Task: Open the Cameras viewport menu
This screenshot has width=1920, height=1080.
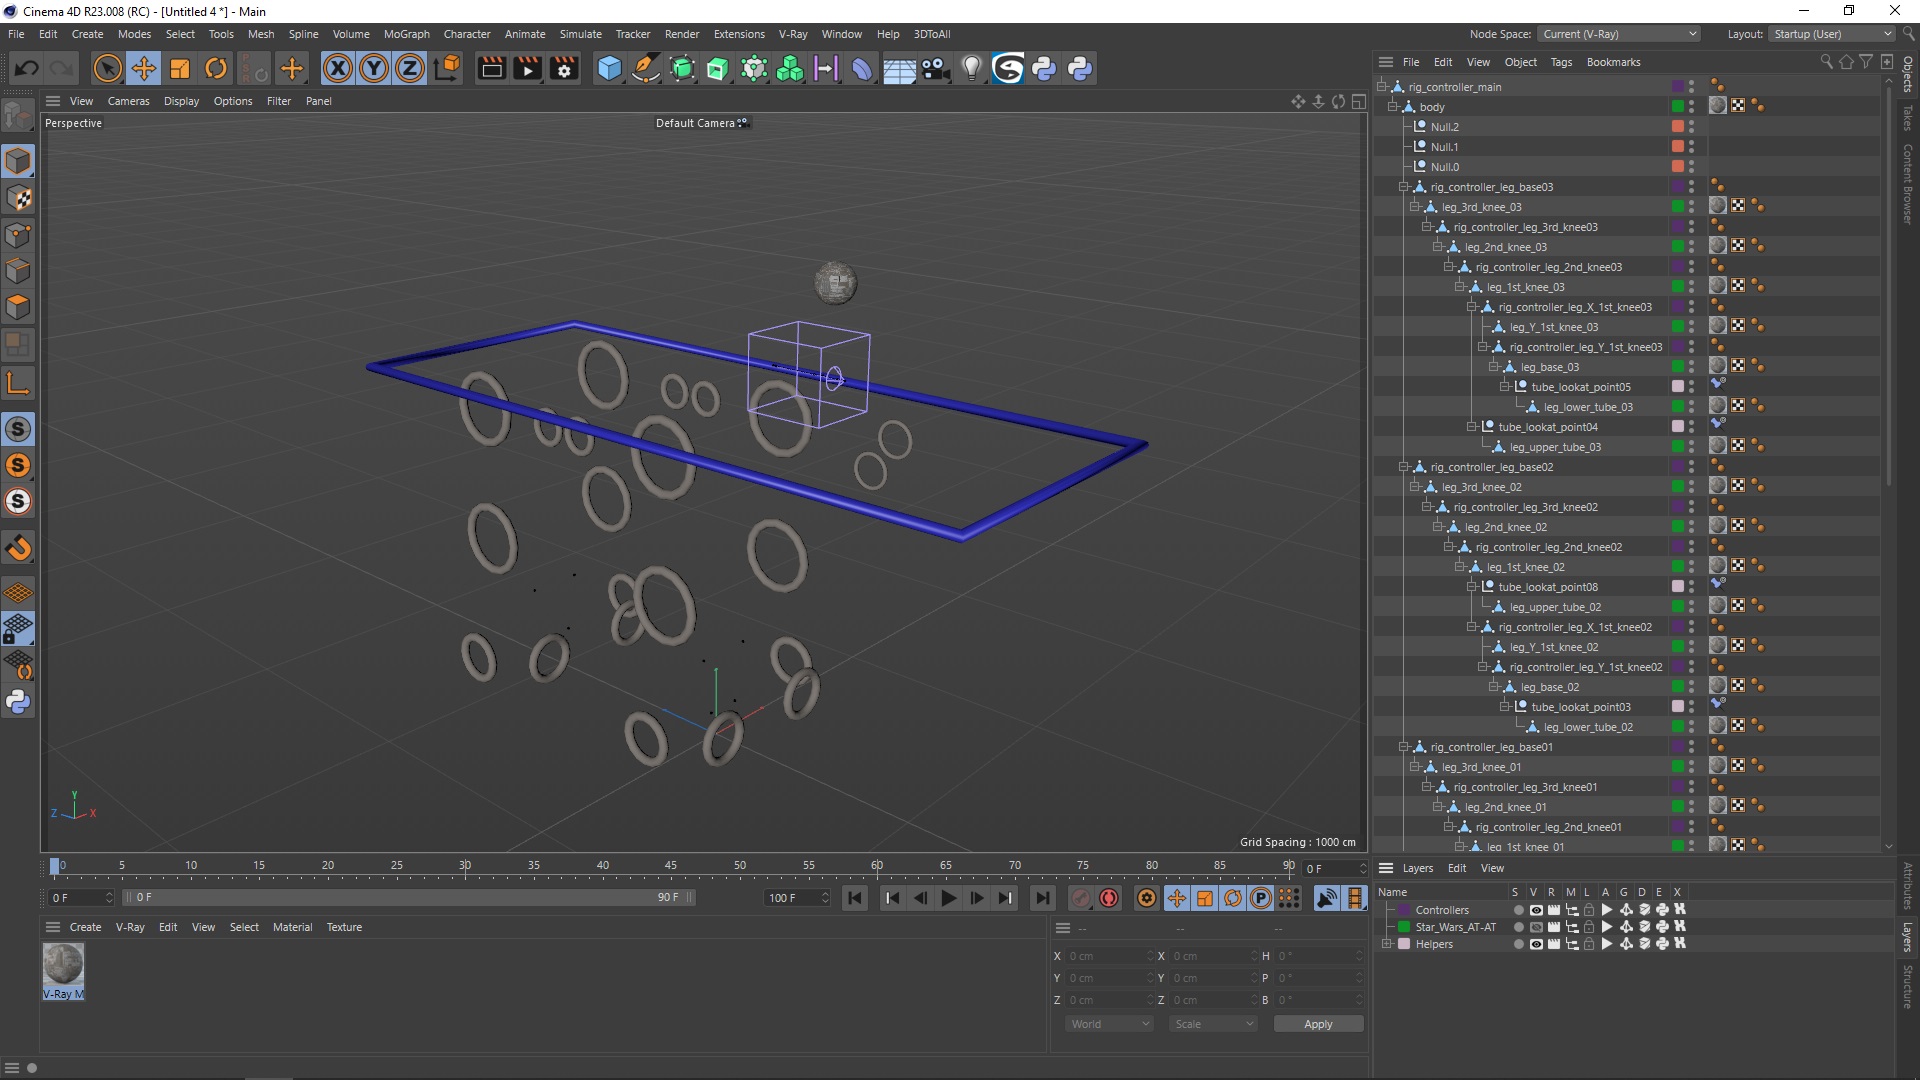Action: (128, 101)
